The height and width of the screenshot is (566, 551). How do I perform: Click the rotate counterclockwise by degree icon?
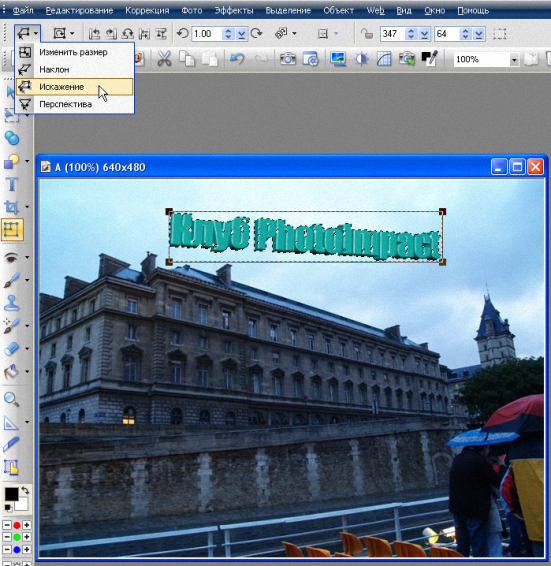[183, 34]
